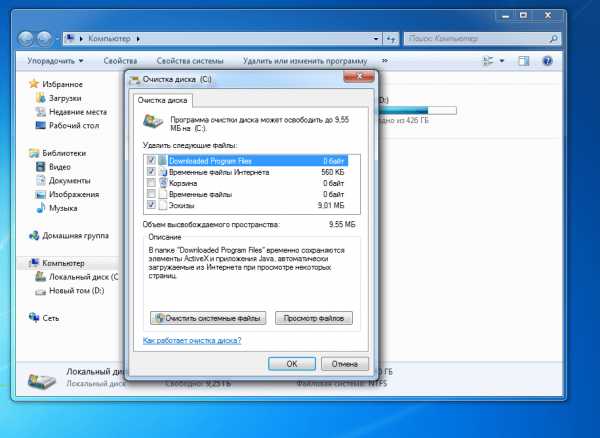This screenshot has width=600, height=438.
Task: Select the Музыка library in the sidebar
Action: point(62,208)
